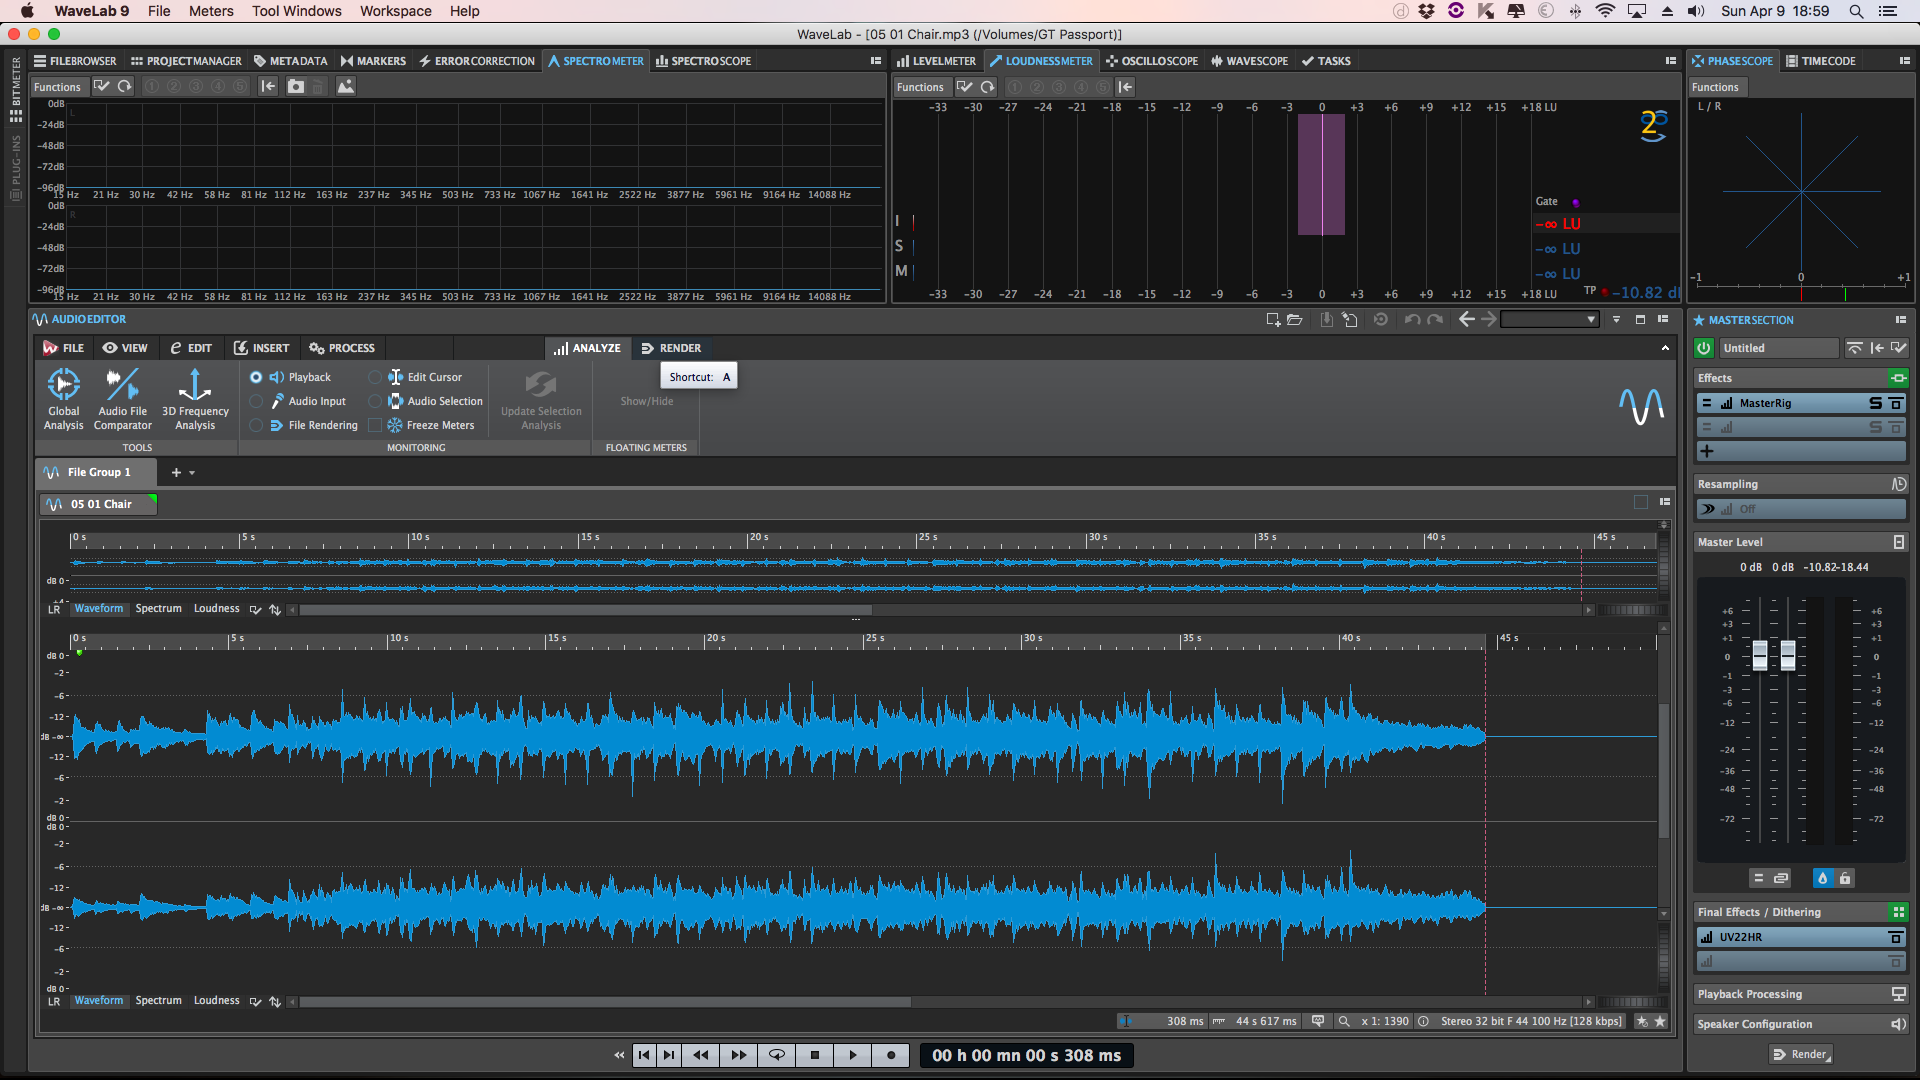Screen dimensions: 1920x1080
Task: Toggle the transport loop button
Action: point(776,1055)
